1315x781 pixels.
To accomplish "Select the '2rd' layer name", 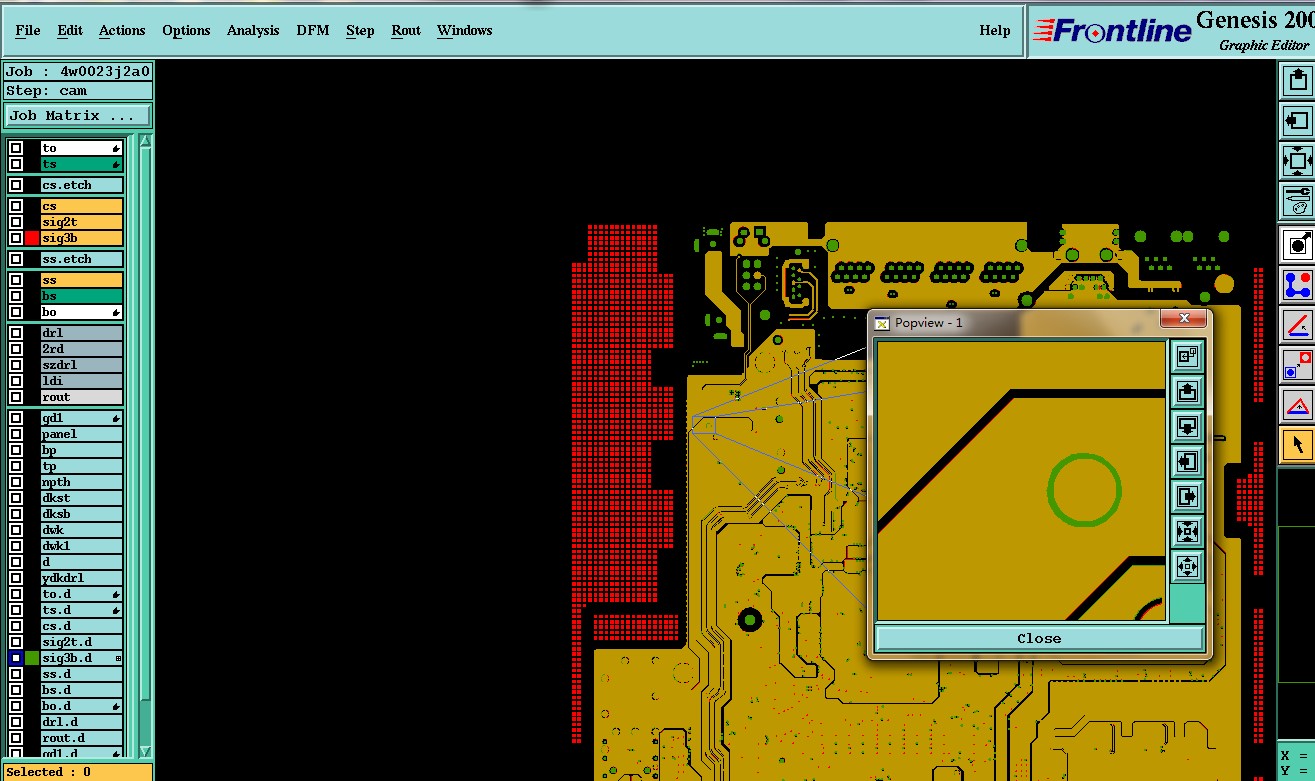I will (81, 349).
